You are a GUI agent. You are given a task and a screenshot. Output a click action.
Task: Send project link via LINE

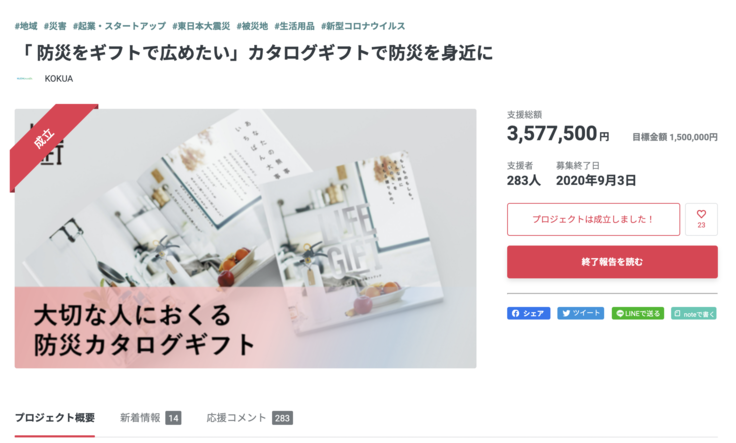[x=637, y=313]
